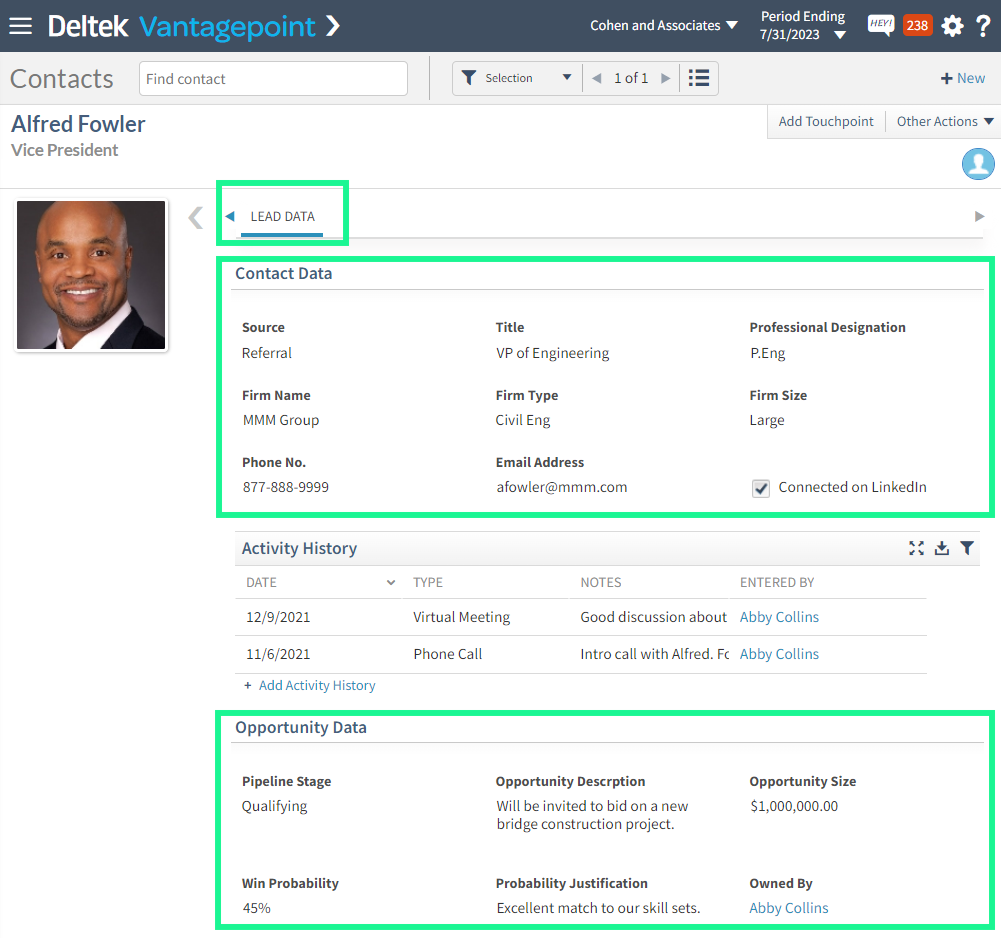Viewport: 1001px width, 938px height.
Task: Open the 238 notifications badge
Action: pyautogui.click(x=917, y=26)
